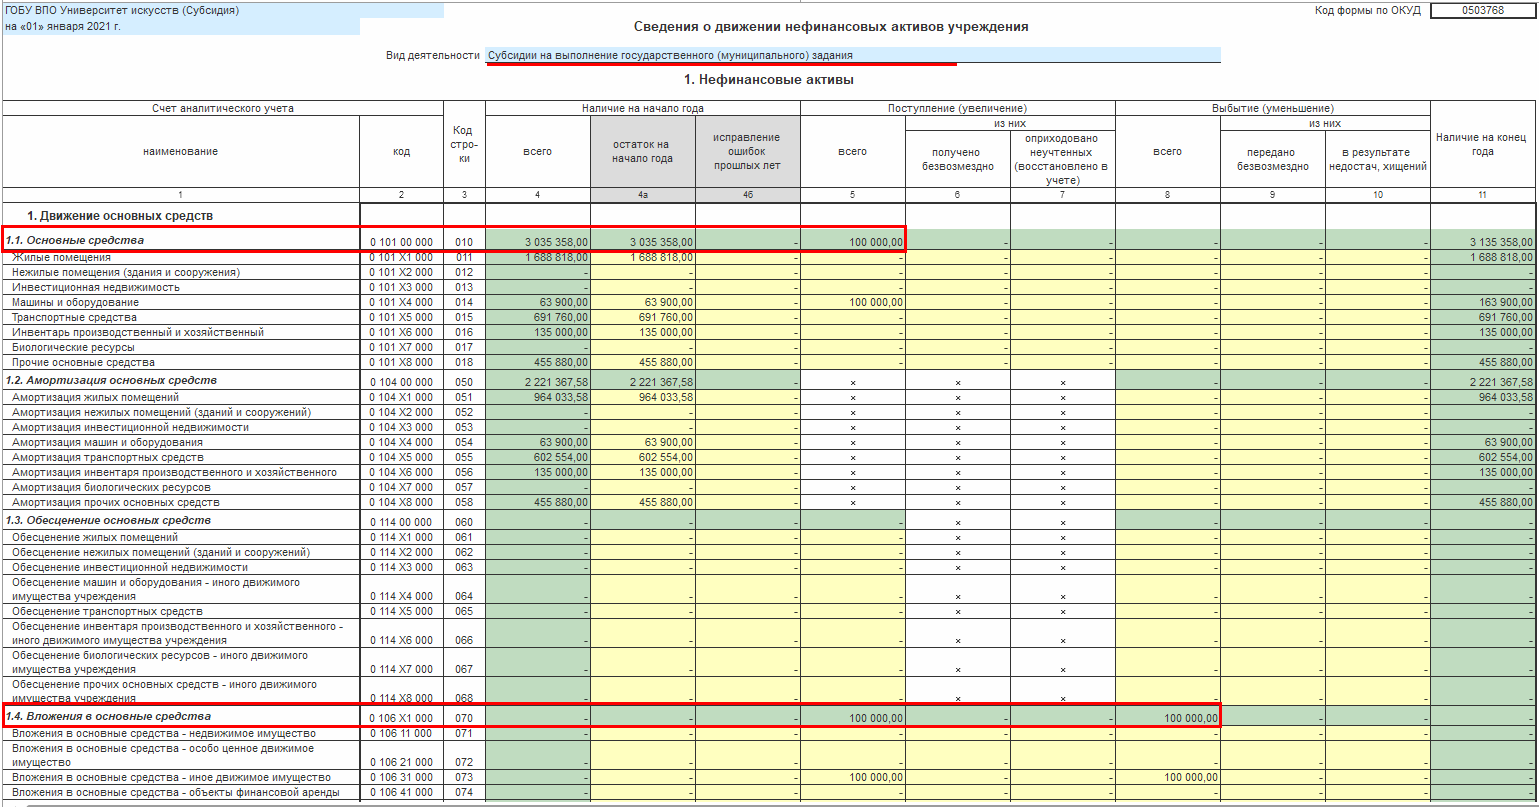This screenshot has width=1539, height=807.
Task: Click receipts cell 100 000,00 in row 010
Action: (853, 242)
